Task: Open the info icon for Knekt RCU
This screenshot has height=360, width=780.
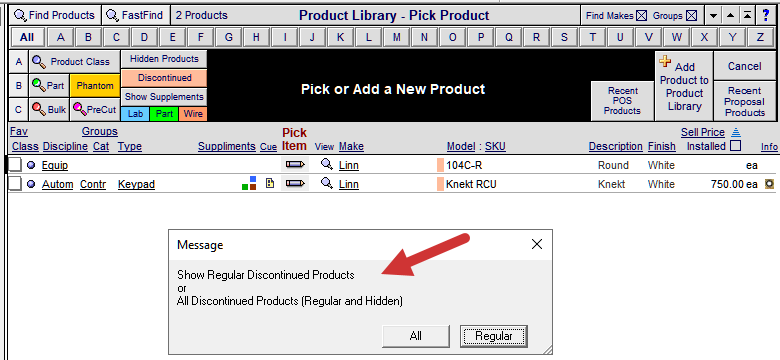Action: click(770, 184)
